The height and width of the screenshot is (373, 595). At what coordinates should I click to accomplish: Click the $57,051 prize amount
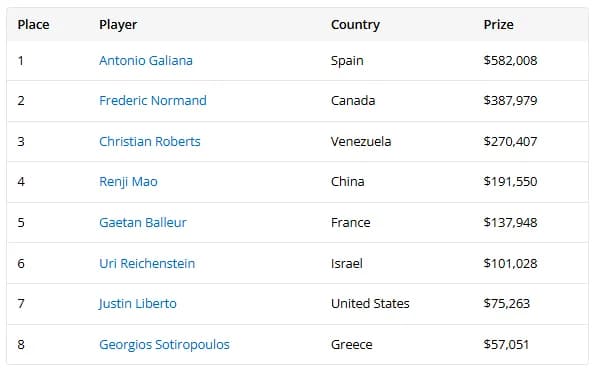tap(506, 345)
